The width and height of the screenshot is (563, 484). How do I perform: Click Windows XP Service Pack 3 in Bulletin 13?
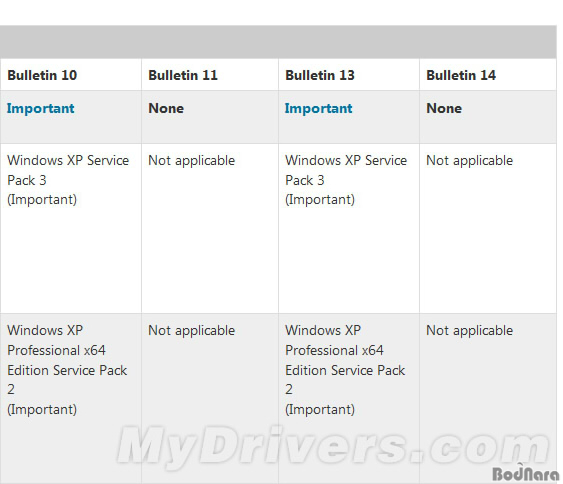coord(346,170)
